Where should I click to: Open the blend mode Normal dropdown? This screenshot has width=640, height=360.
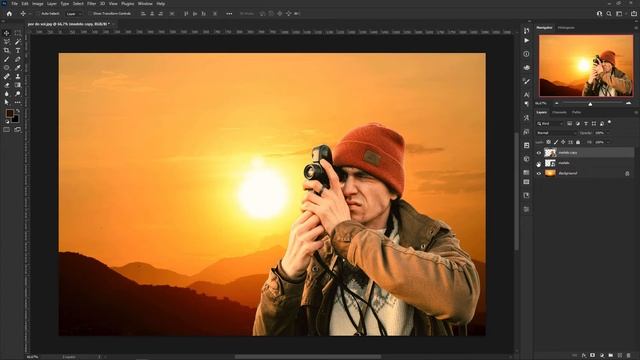(x=556, y=133)
